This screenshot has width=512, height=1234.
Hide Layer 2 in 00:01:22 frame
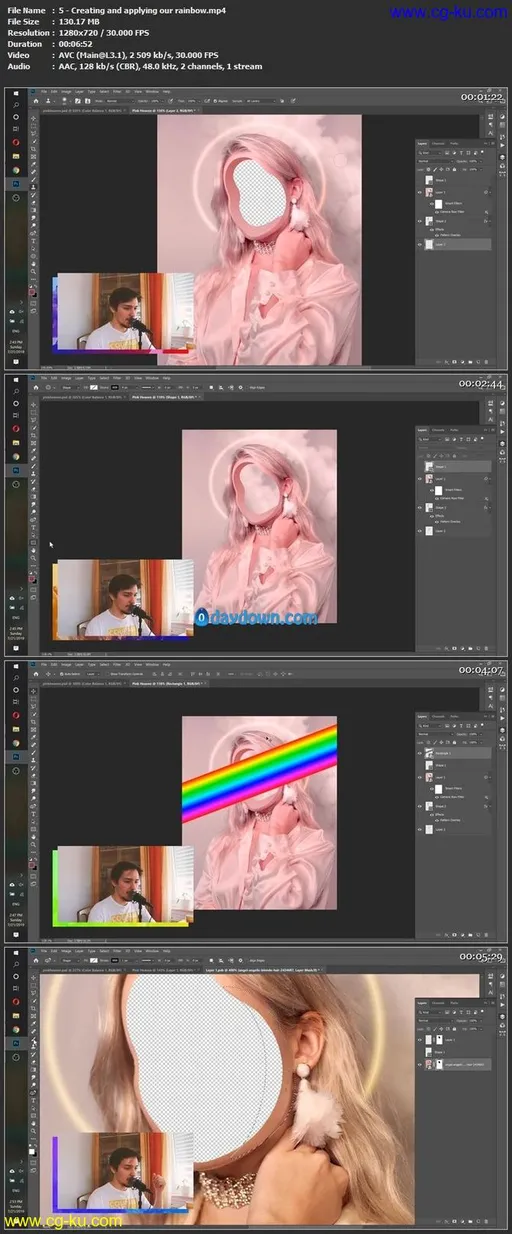(x=420, y=244)
